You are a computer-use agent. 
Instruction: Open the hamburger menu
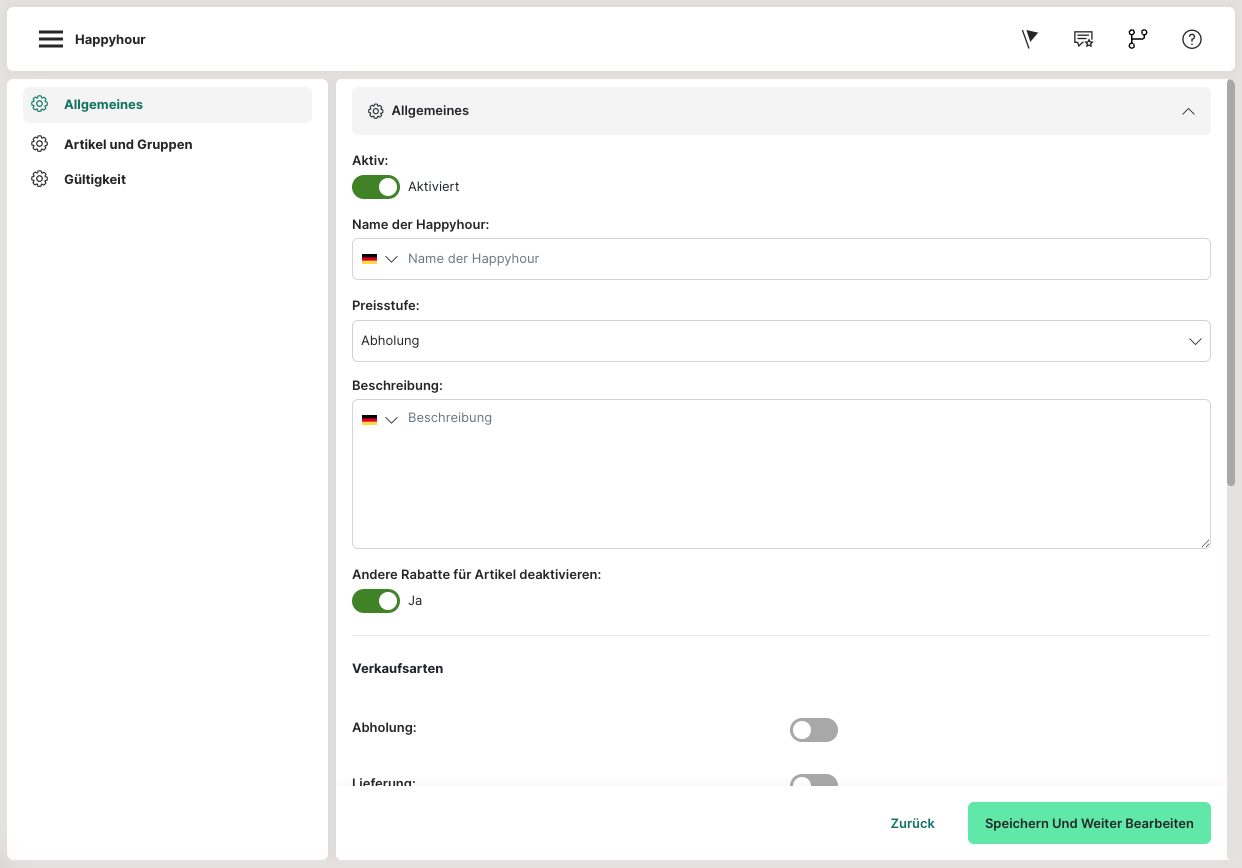point(50,39)
